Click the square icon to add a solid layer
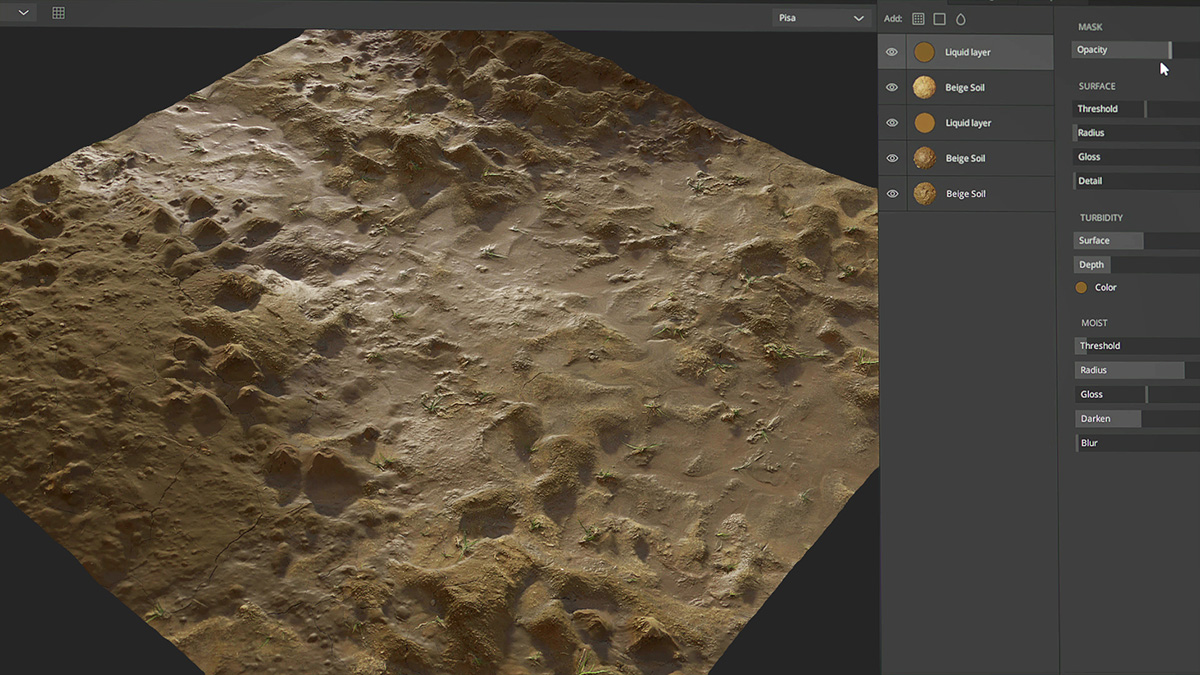 (x=941, y=18)
